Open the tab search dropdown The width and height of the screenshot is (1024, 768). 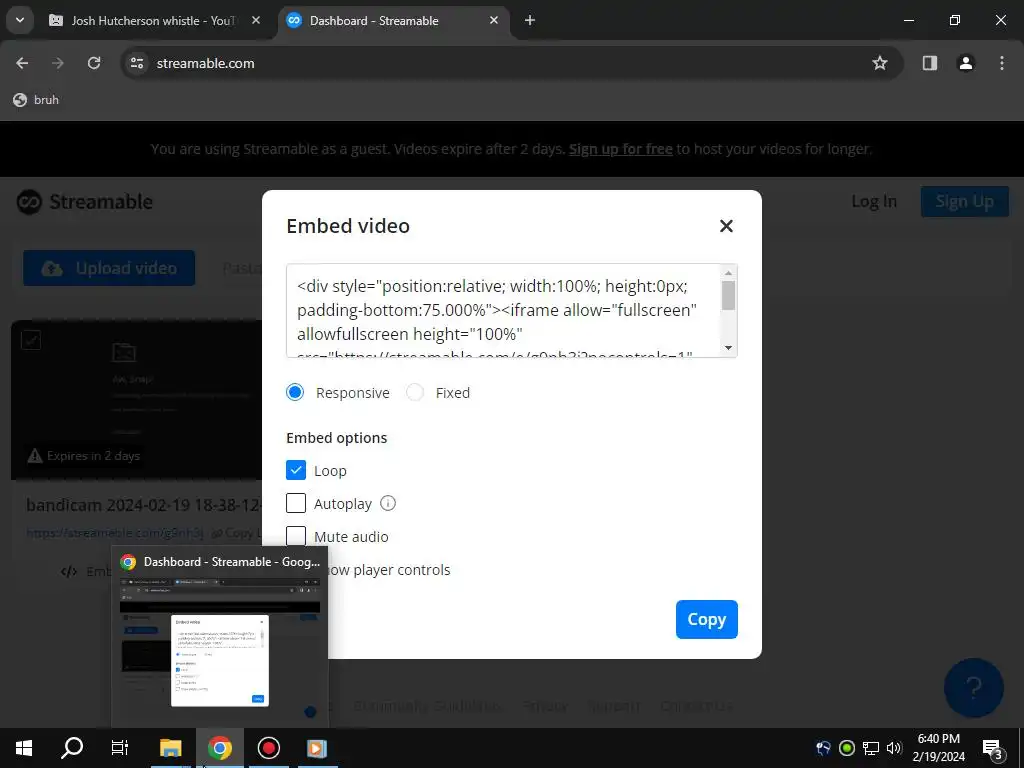pos(20,20)
